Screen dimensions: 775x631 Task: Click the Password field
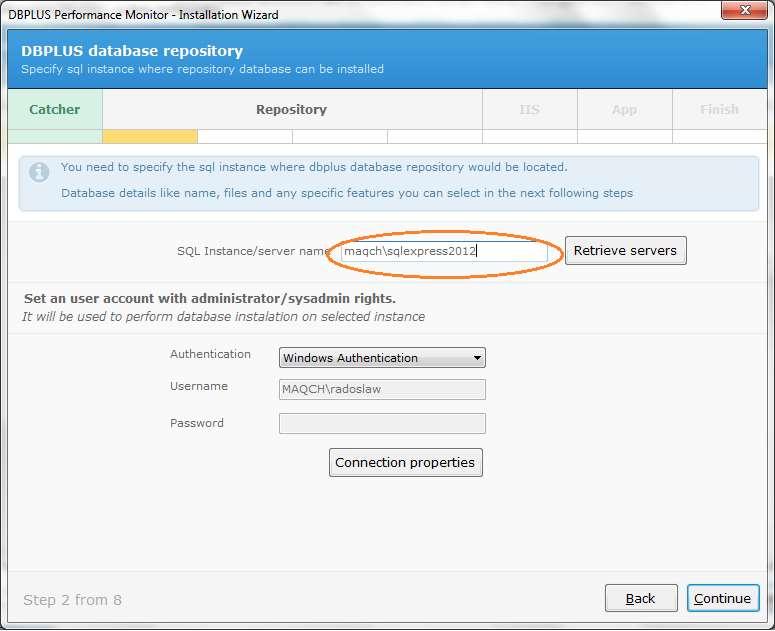click(382, 423)
